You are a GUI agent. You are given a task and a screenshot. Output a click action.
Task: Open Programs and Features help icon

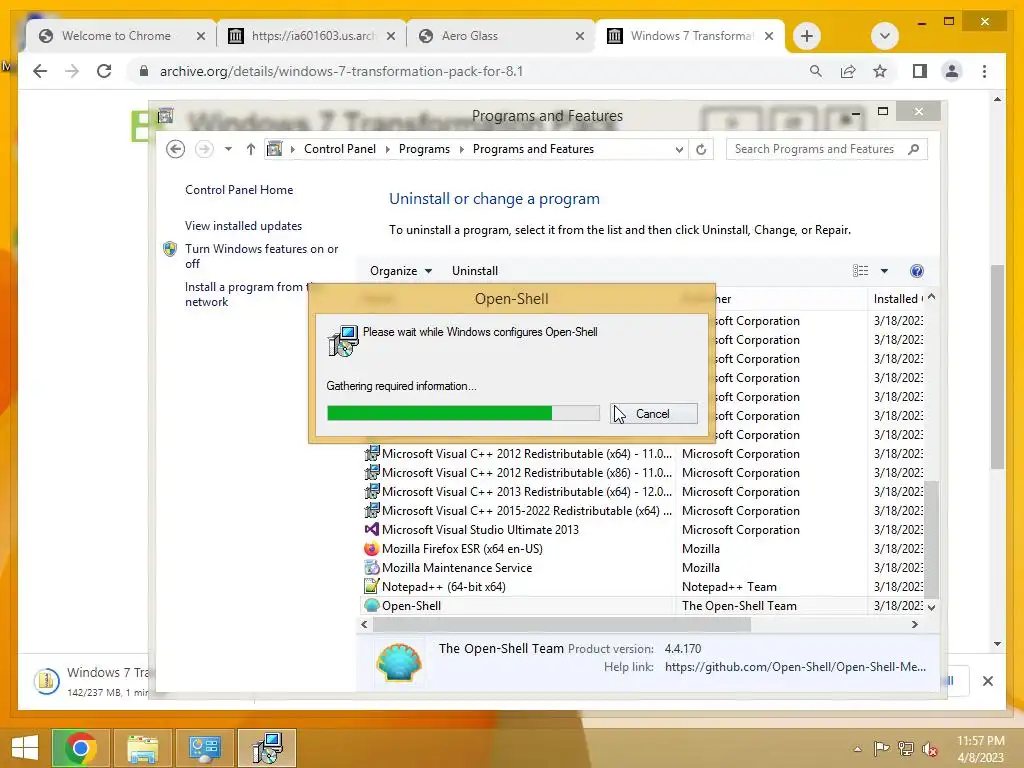coord(917,271)
